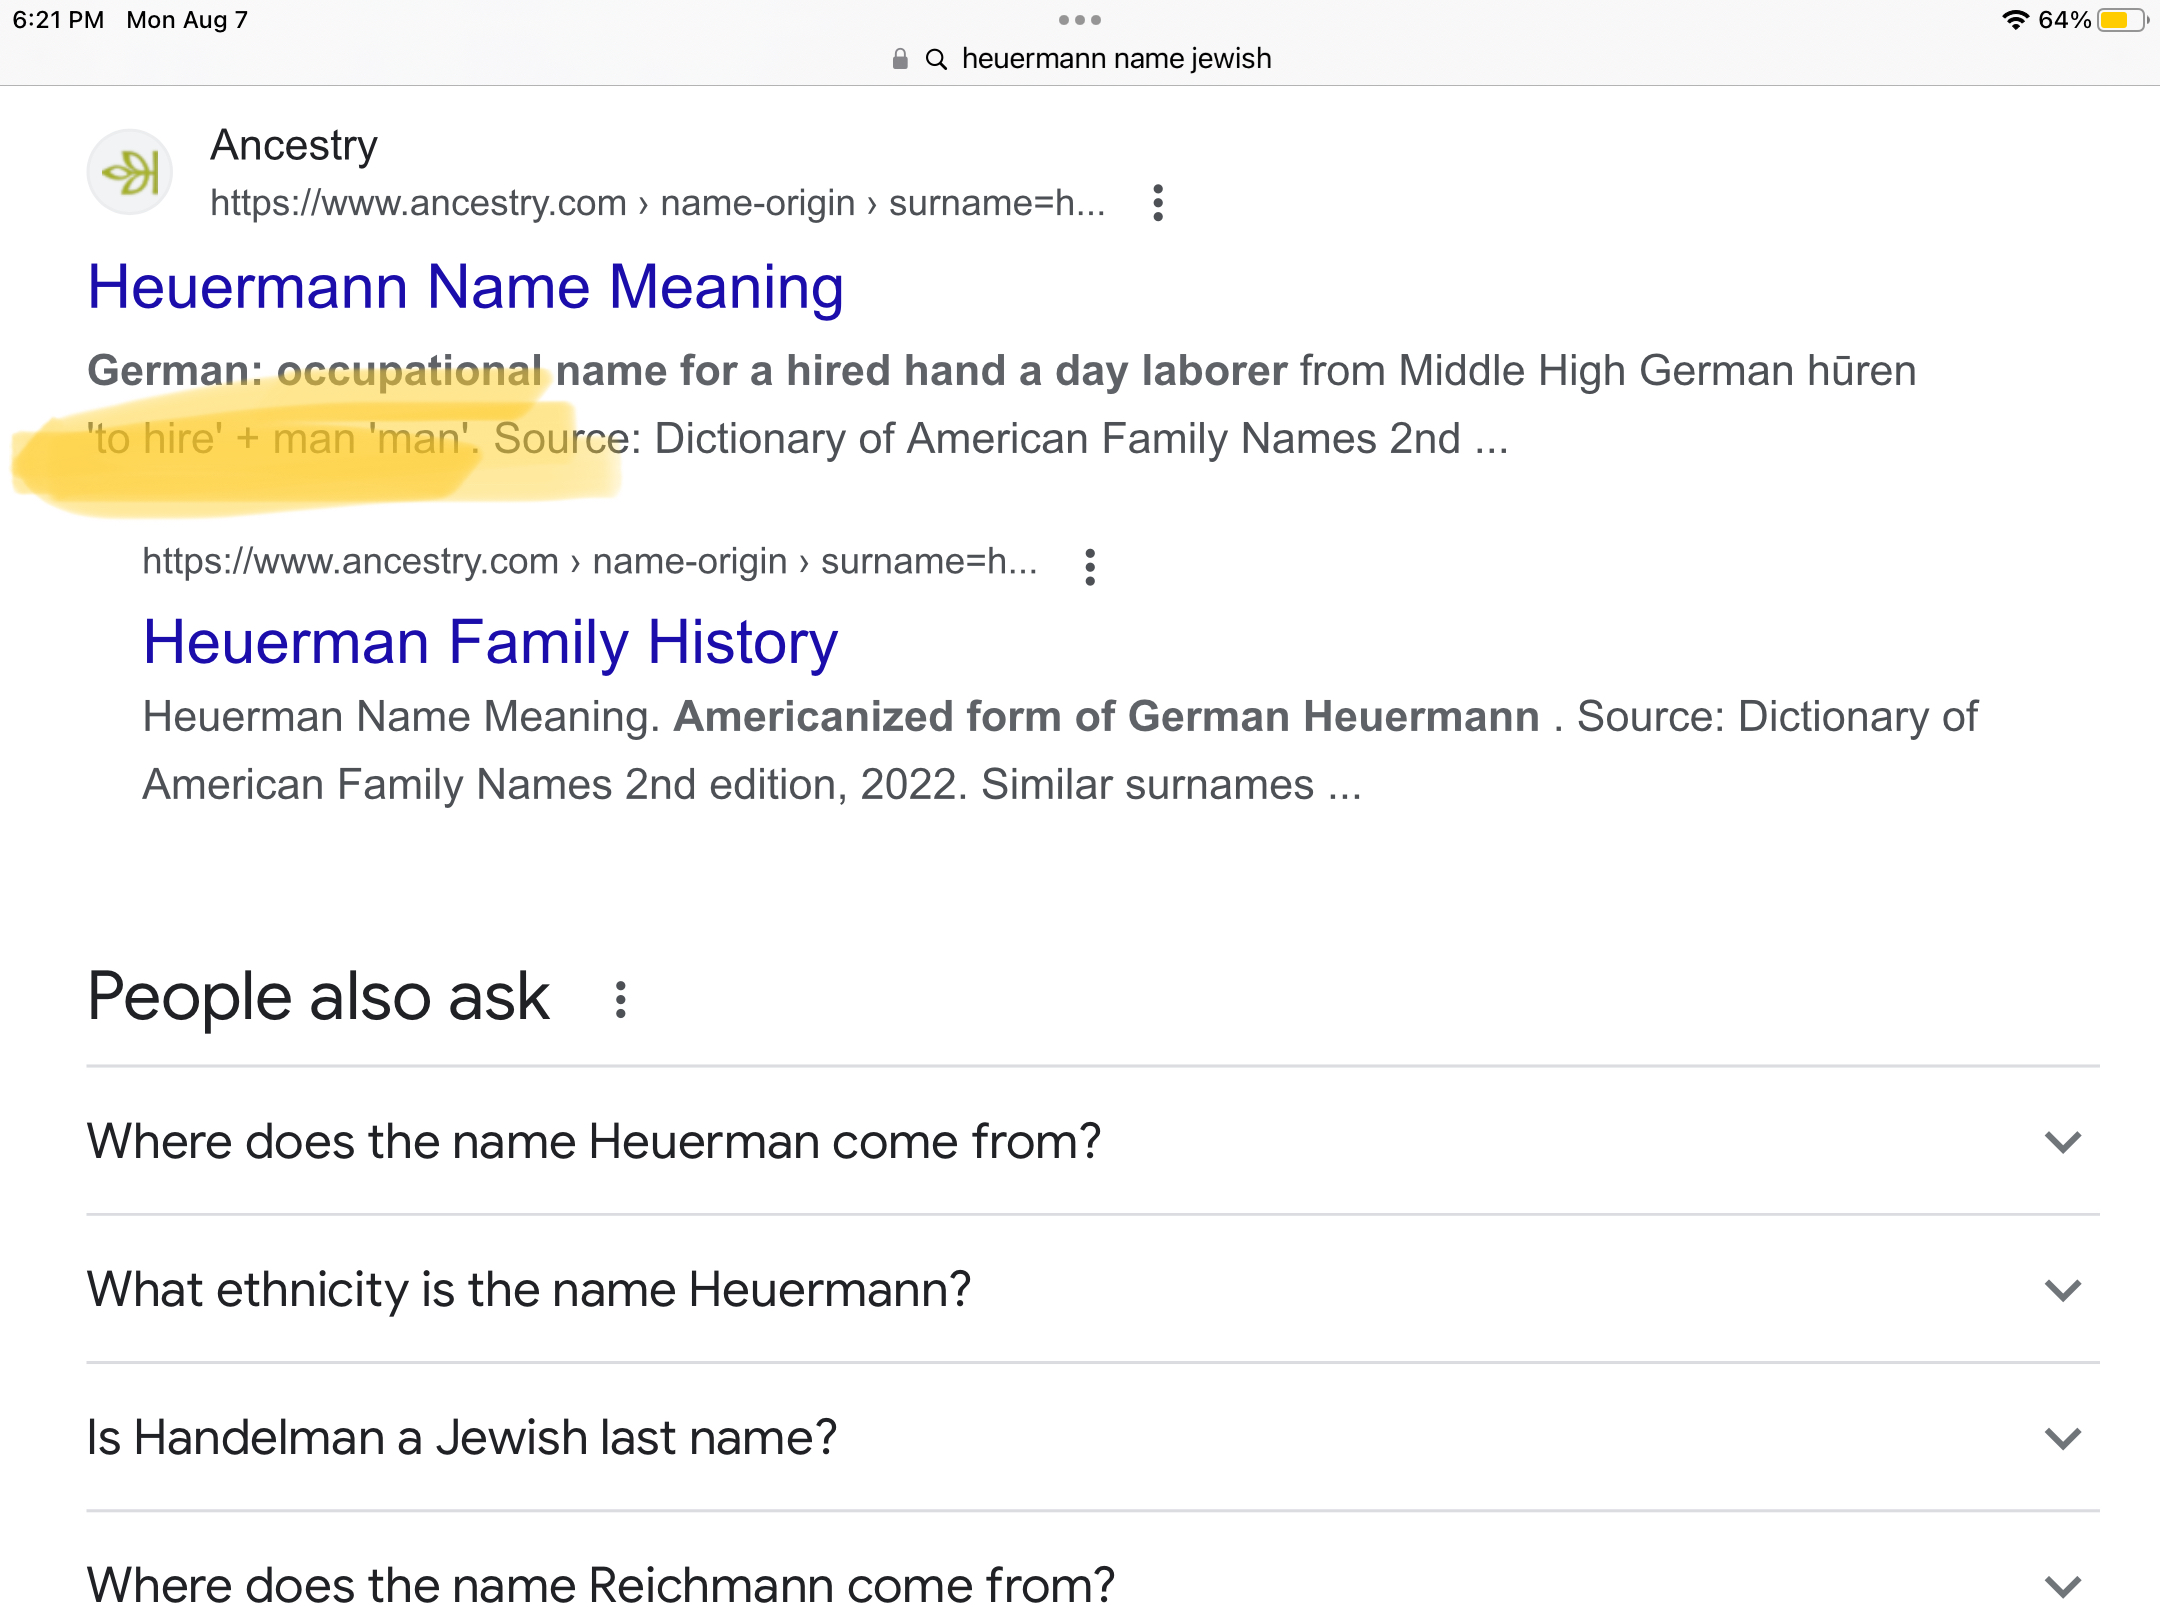Open the Heuerman Family History link
2160x1620 pixels.
click(490, 641)
